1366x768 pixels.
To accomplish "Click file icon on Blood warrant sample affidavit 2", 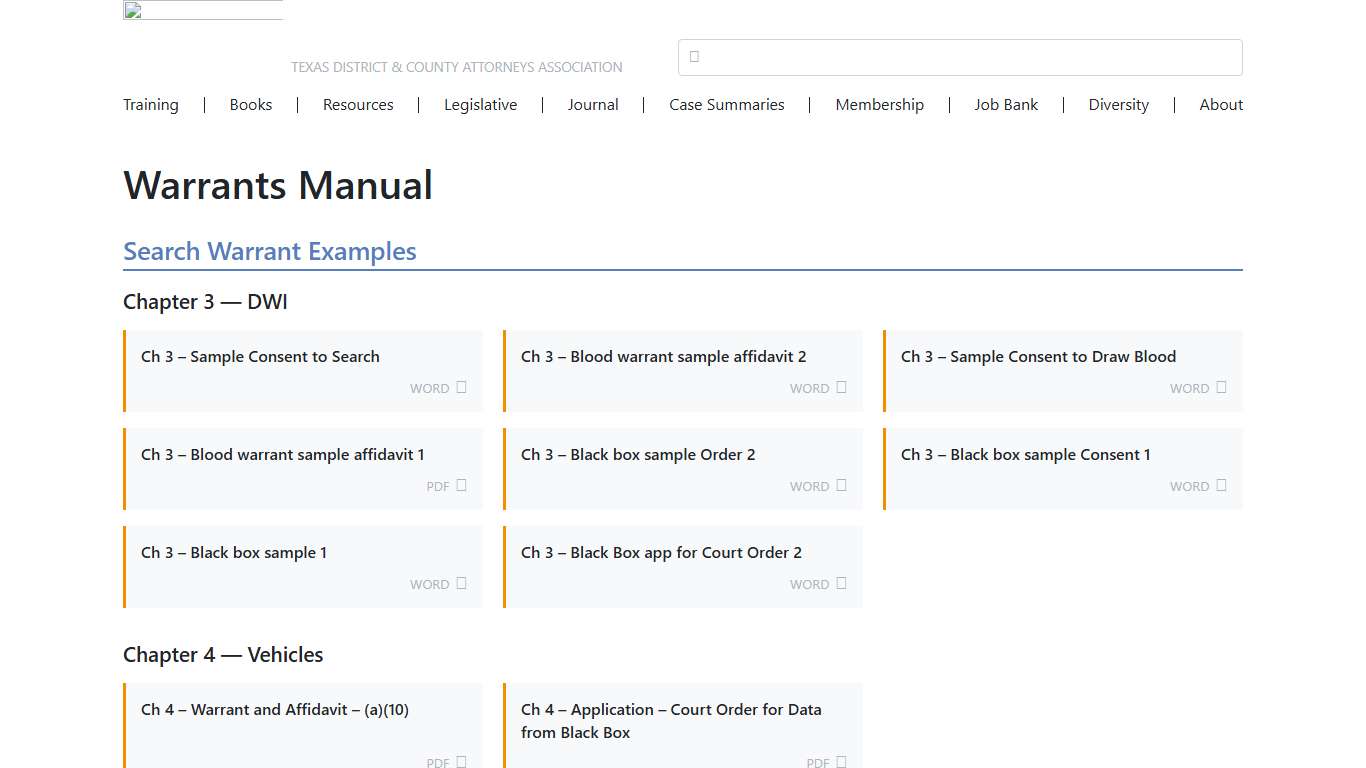I will (841, 387).
